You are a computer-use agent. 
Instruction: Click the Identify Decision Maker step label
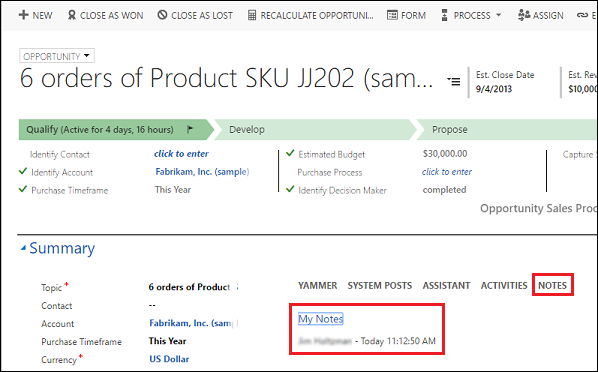click(342, 190)
